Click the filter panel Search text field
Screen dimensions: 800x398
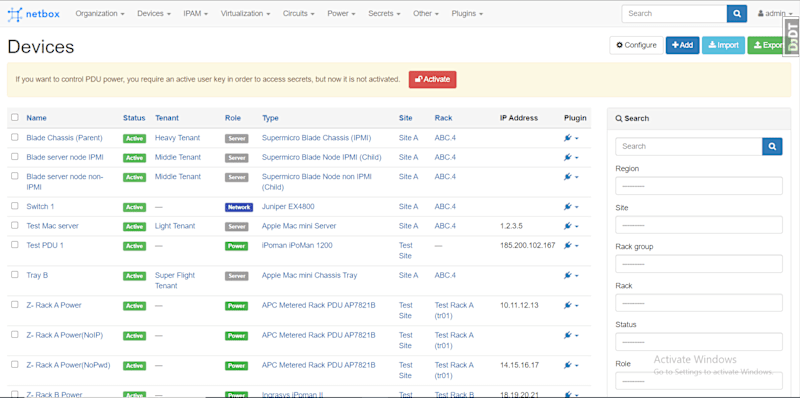[689, 146]
